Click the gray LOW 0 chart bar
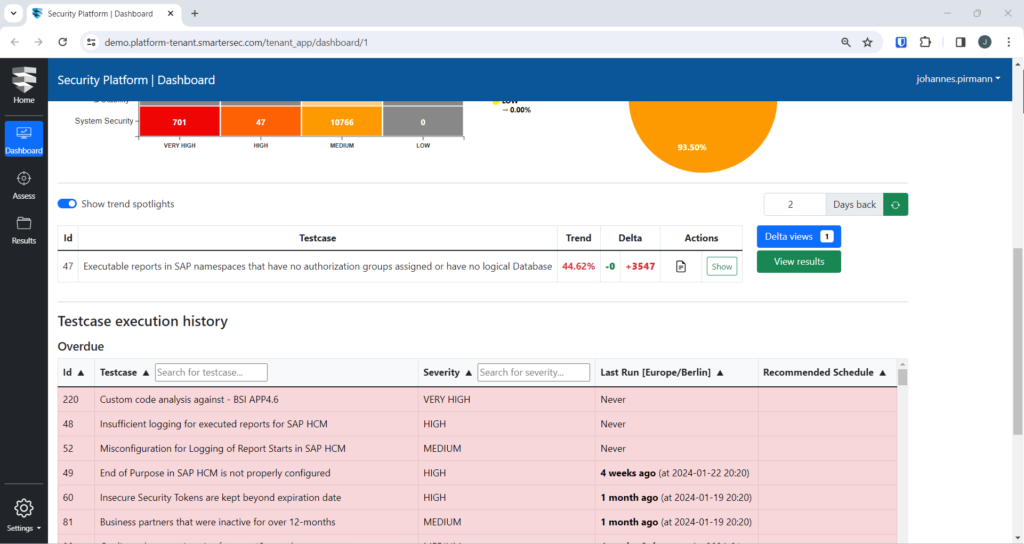This screenshot has width=1024, height=544. pyautogui.click(x=423, y=122)
